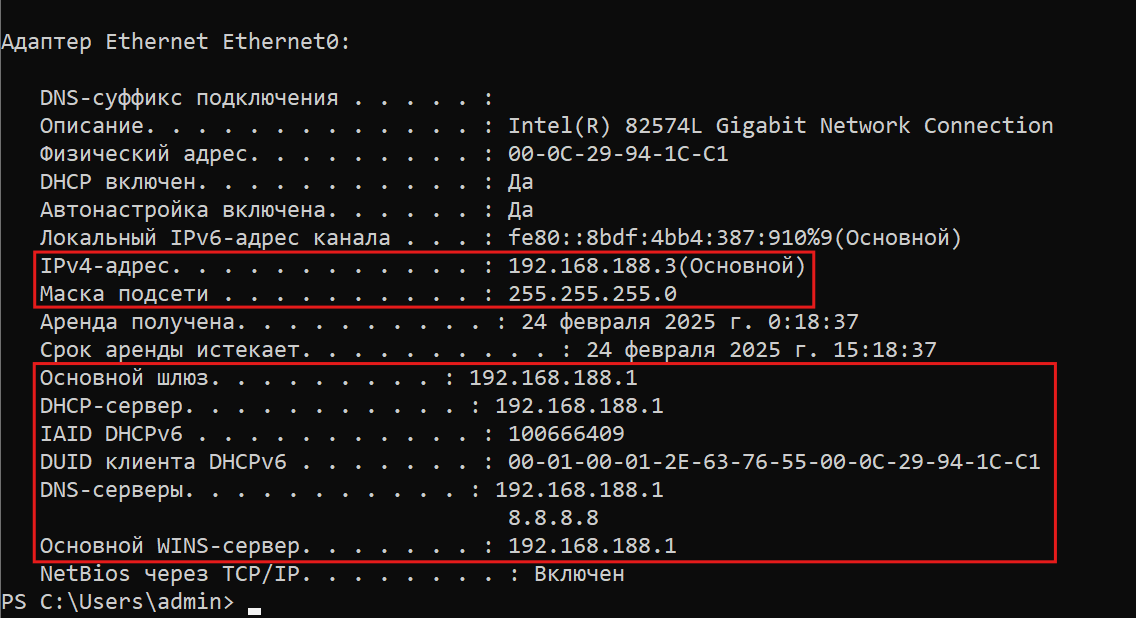Click the default gateway value on "Основной шлюз" line
1136x618 pixels.
click(x=553, y=379)
